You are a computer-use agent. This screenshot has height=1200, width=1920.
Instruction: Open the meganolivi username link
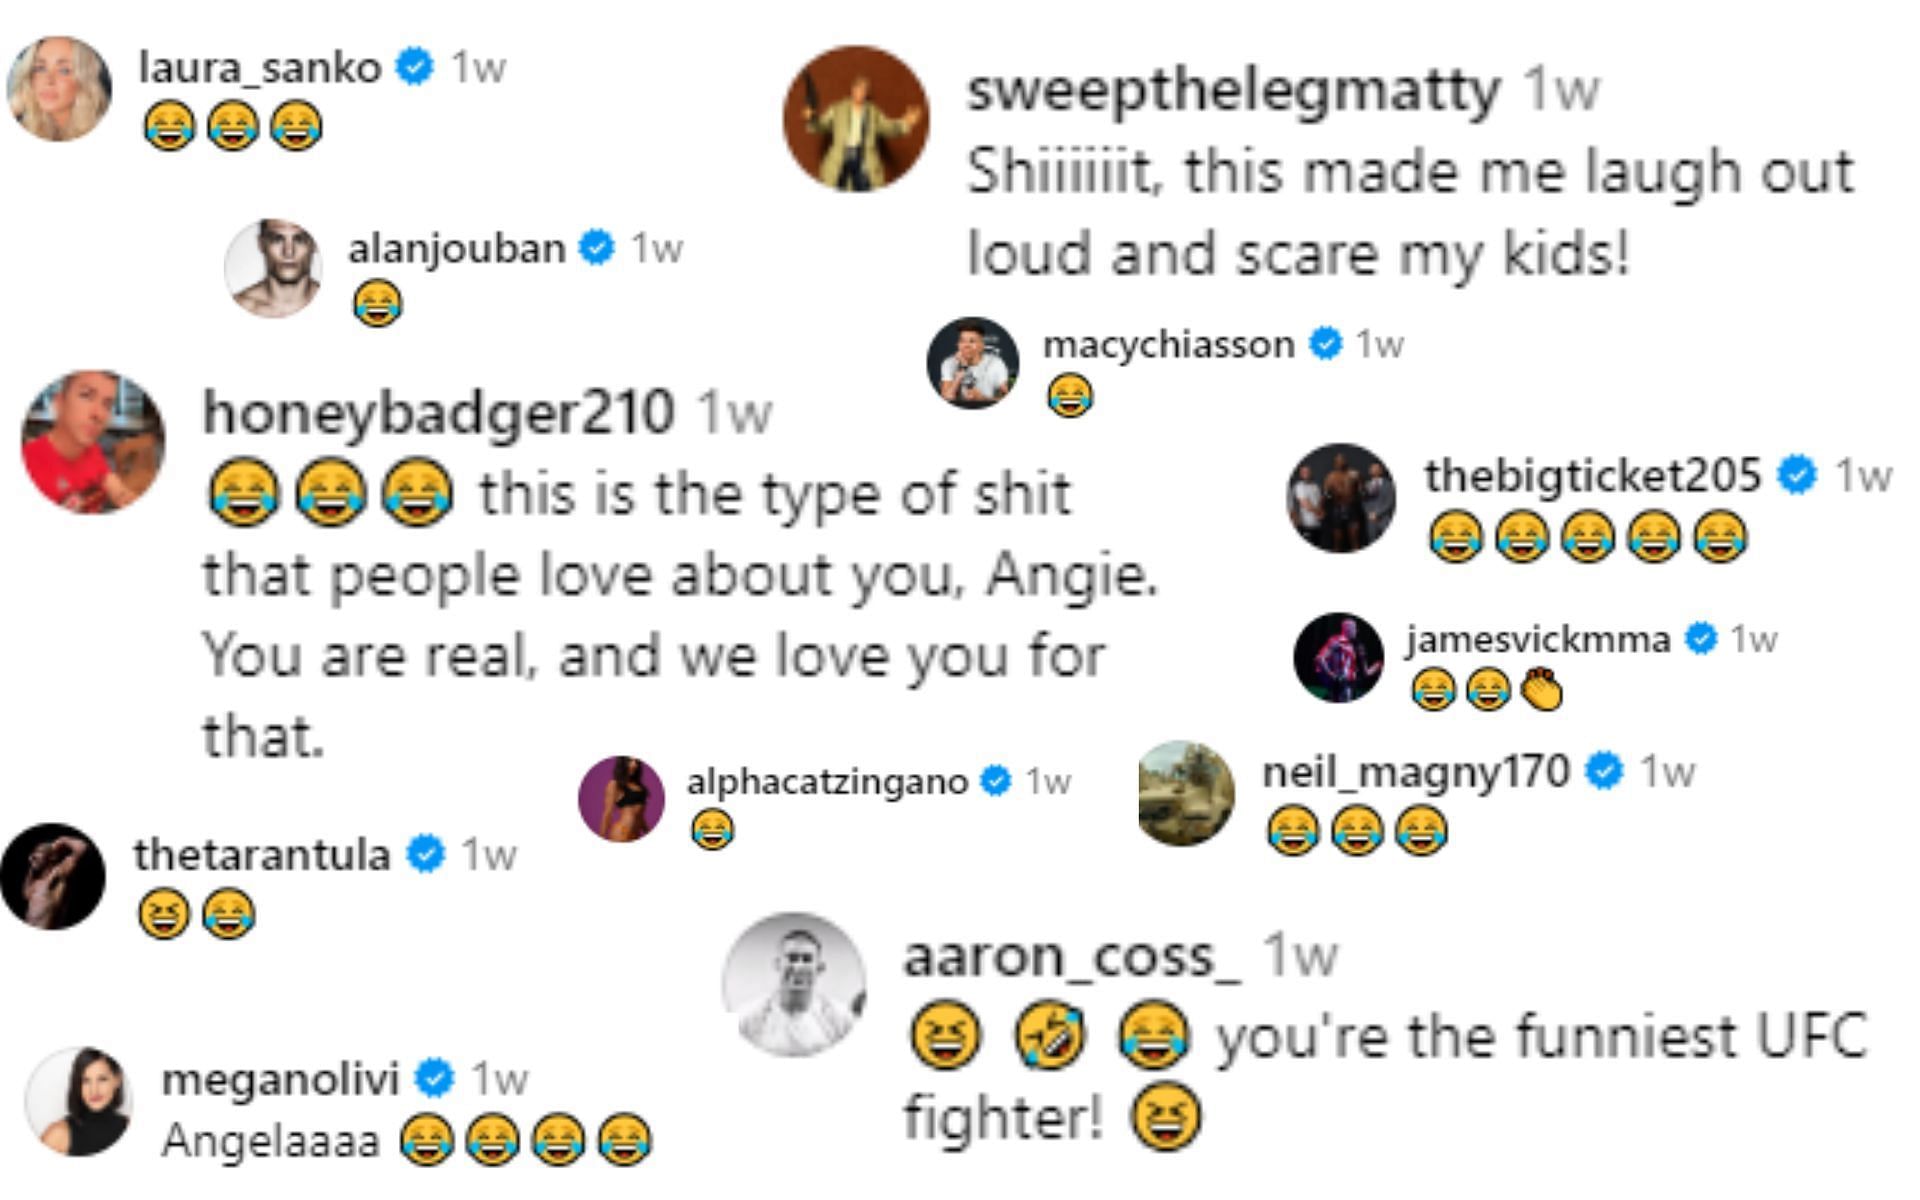[280, 1079]
